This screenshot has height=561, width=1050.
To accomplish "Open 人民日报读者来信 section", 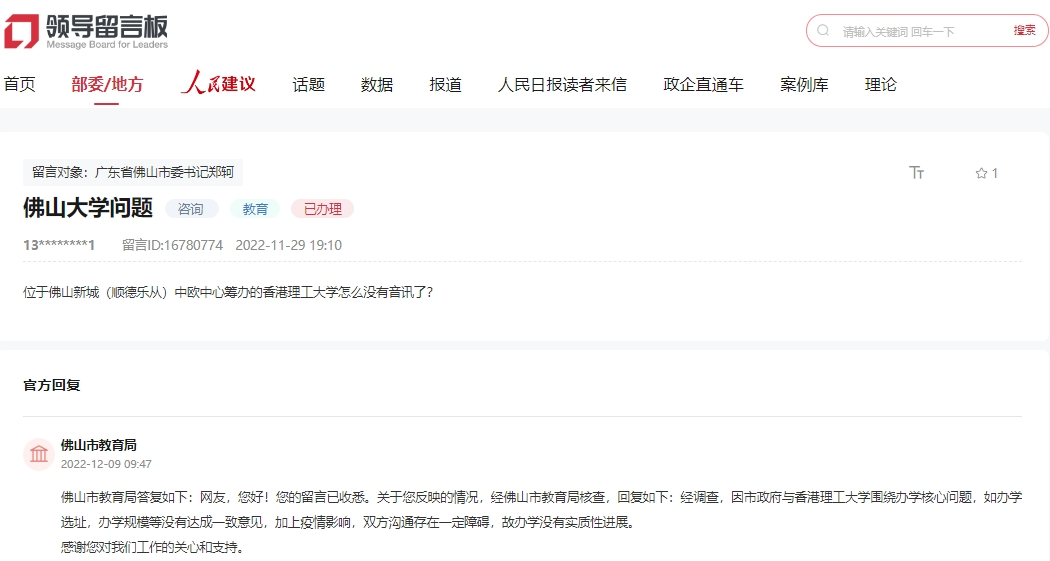I will (562, 84).
